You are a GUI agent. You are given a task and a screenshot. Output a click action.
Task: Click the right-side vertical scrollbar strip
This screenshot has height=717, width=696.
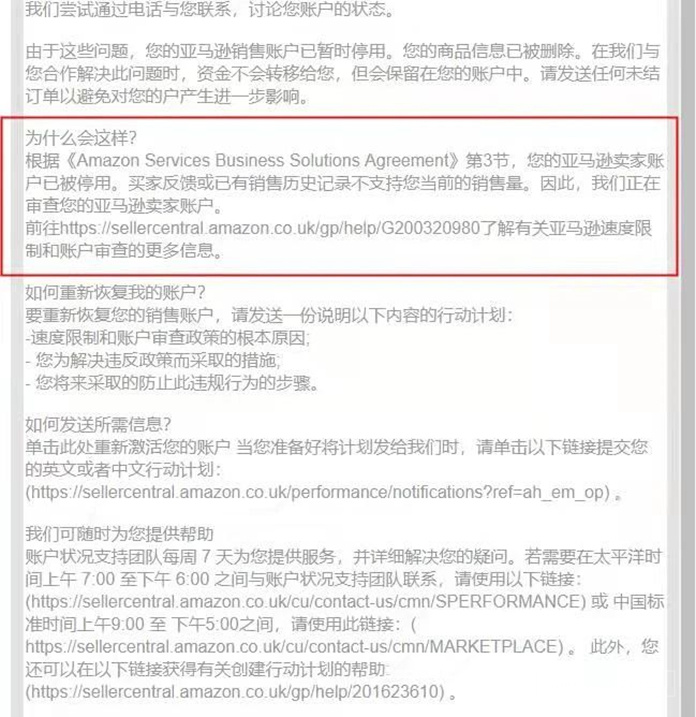click(688, 358)
